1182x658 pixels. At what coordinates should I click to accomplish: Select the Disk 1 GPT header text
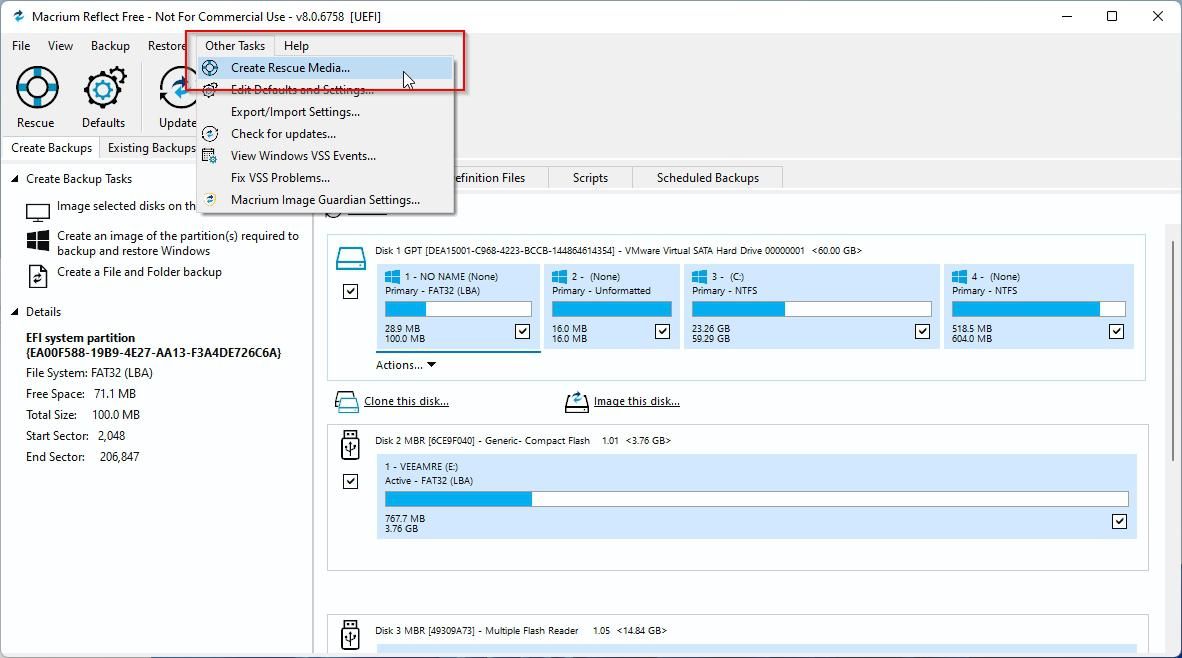coord(618,250)
